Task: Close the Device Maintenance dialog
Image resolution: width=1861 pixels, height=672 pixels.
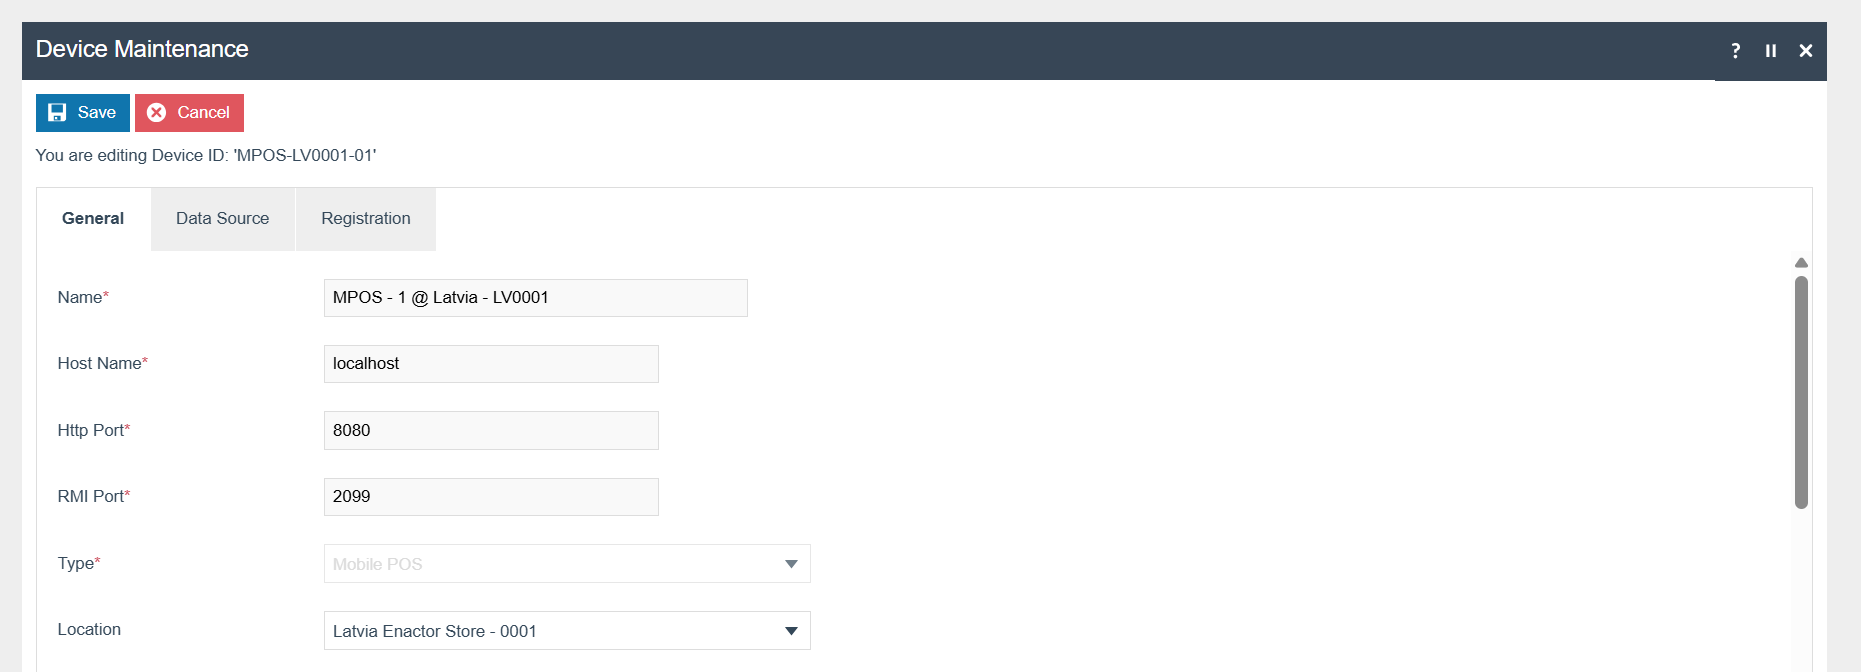Action: pyautogui.click(x=1806, y=51)
